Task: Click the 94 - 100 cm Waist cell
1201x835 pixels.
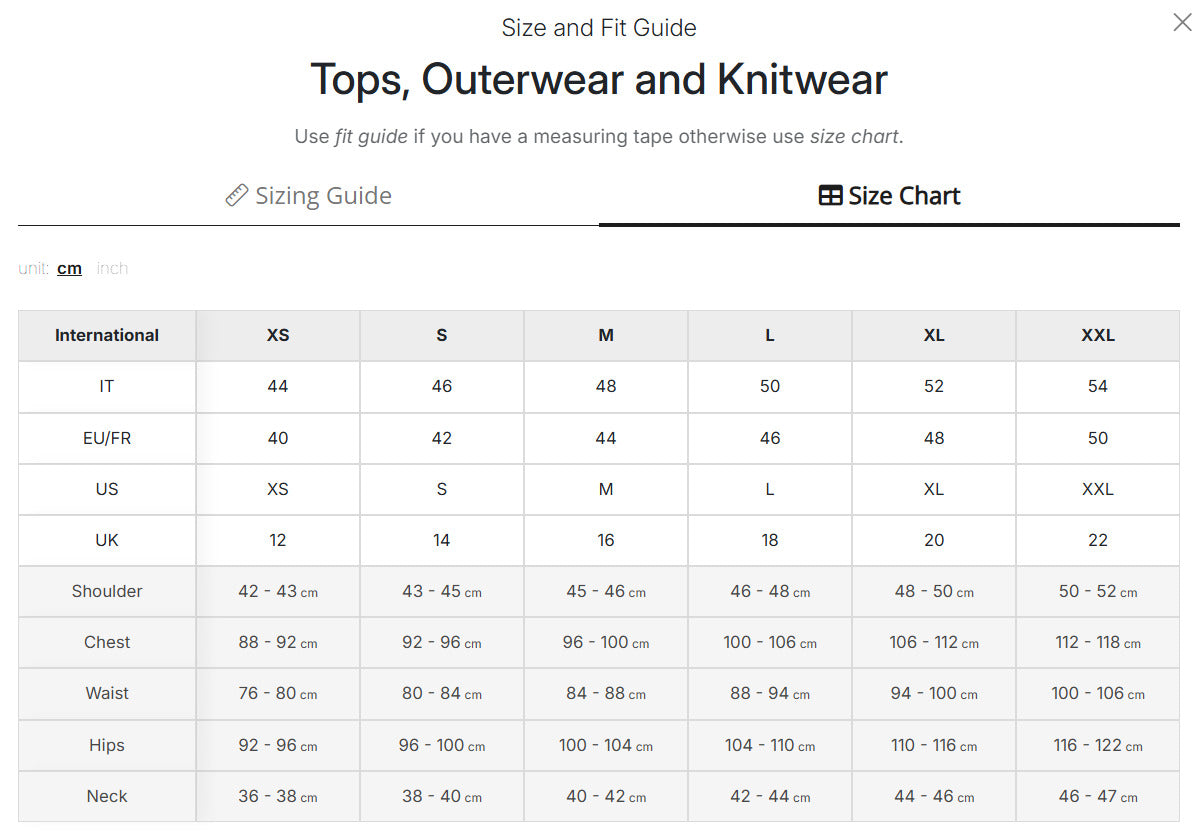Action: [x=934, y=693]
